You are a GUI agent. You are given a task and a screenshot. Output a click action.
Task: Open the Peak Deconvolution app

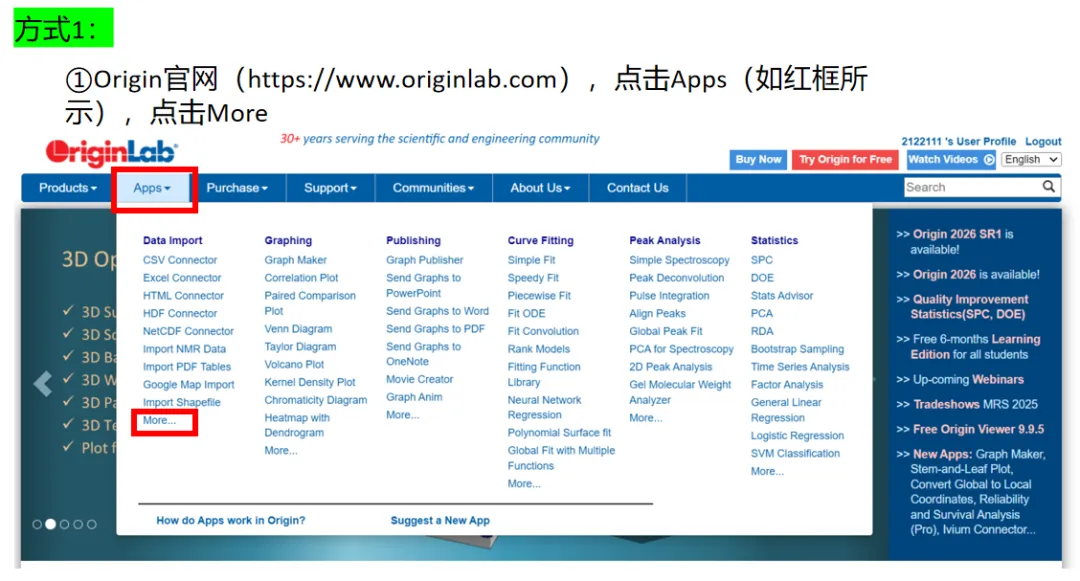tap(676, 277)
